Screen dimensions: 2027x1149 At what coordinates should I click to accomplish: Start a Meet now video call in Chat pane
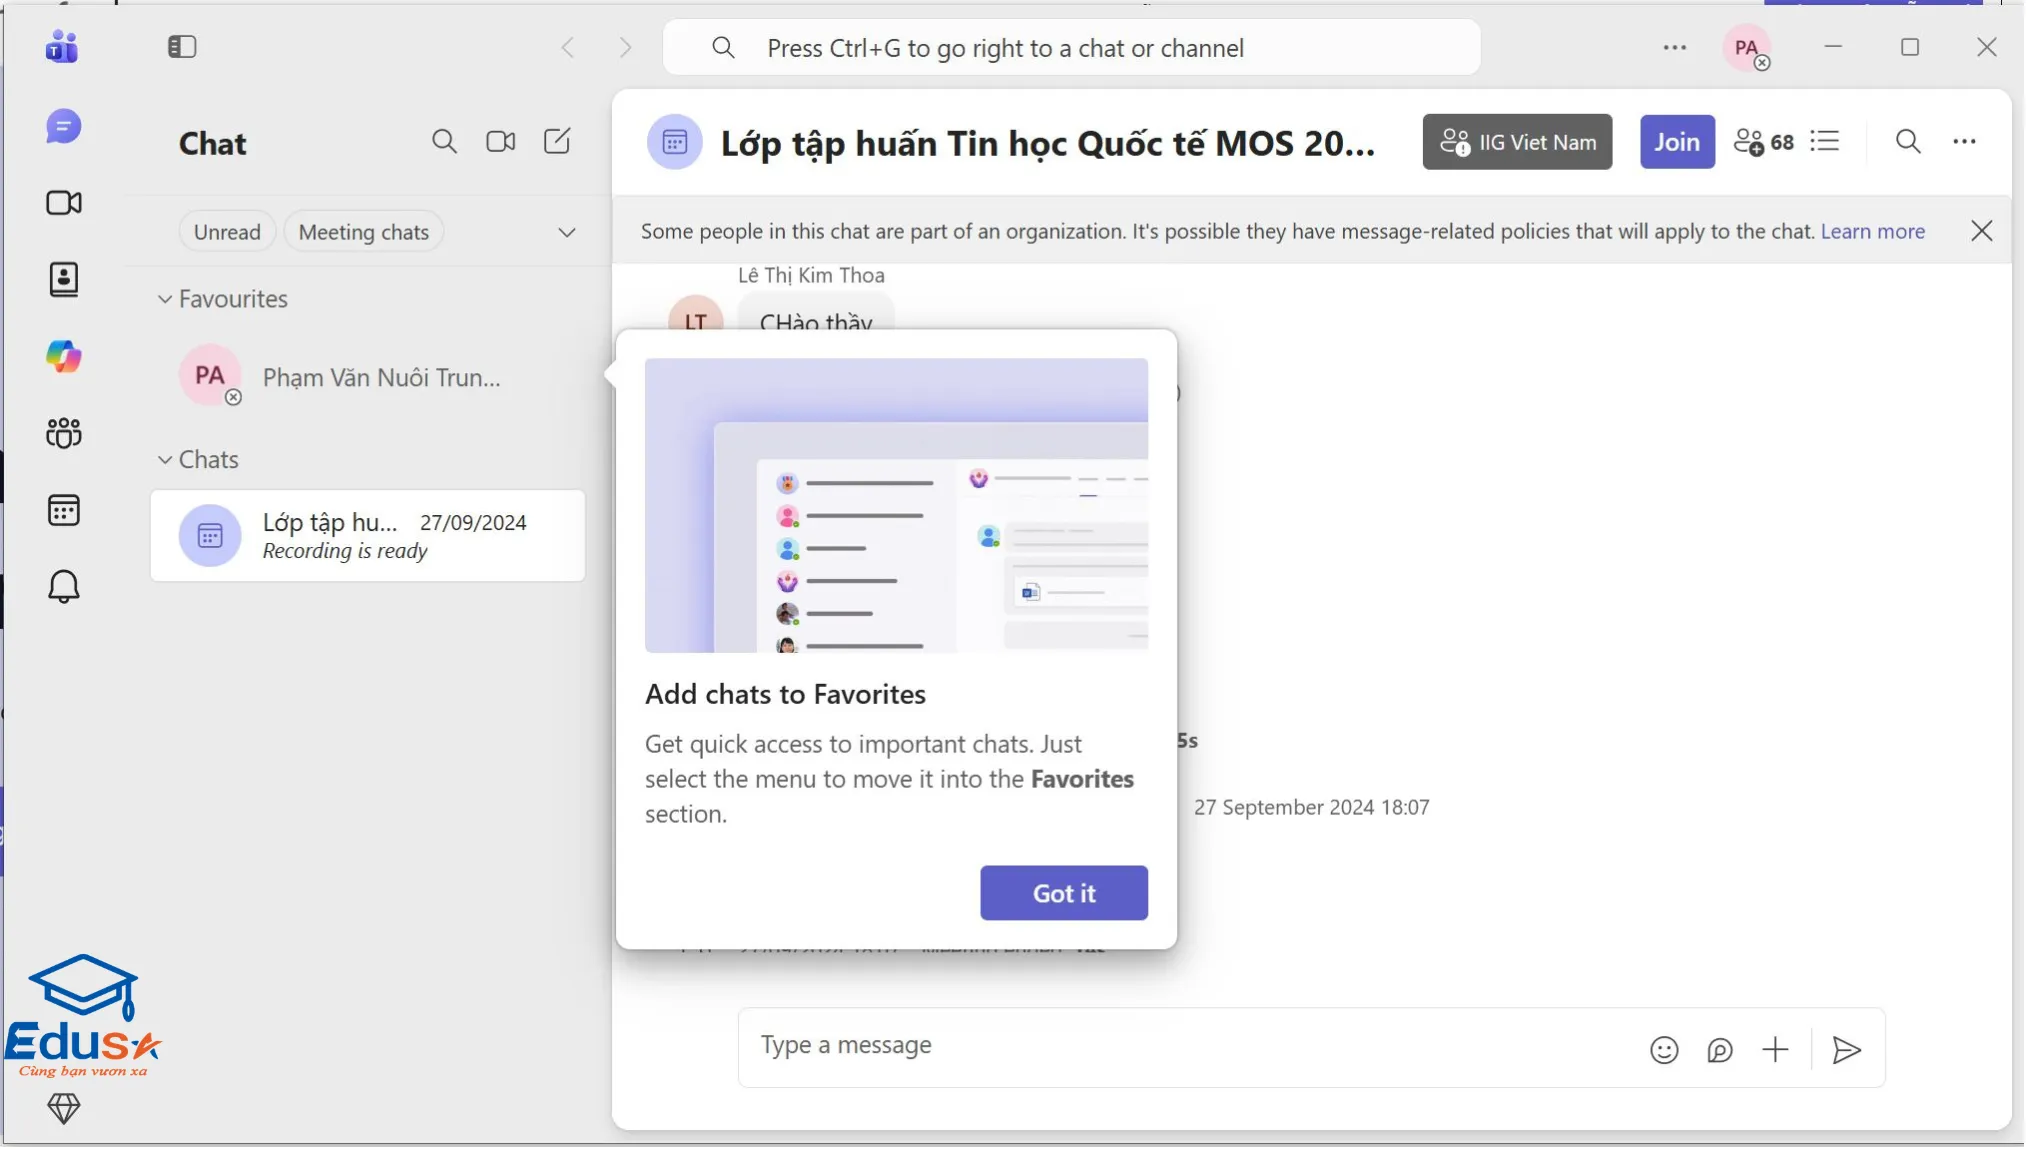click(501, 142)
